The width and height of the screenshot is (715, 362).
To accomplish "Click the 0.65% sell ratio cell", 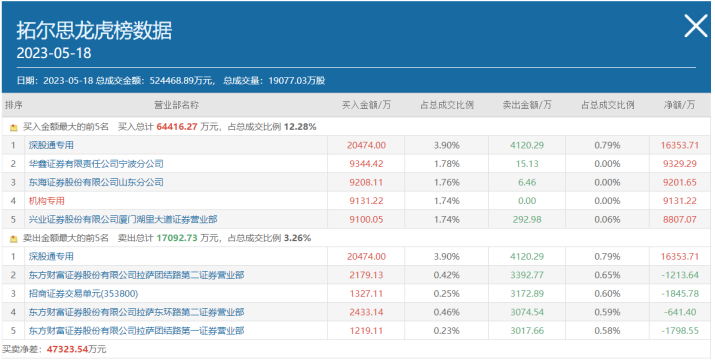I will coord(607,275).
